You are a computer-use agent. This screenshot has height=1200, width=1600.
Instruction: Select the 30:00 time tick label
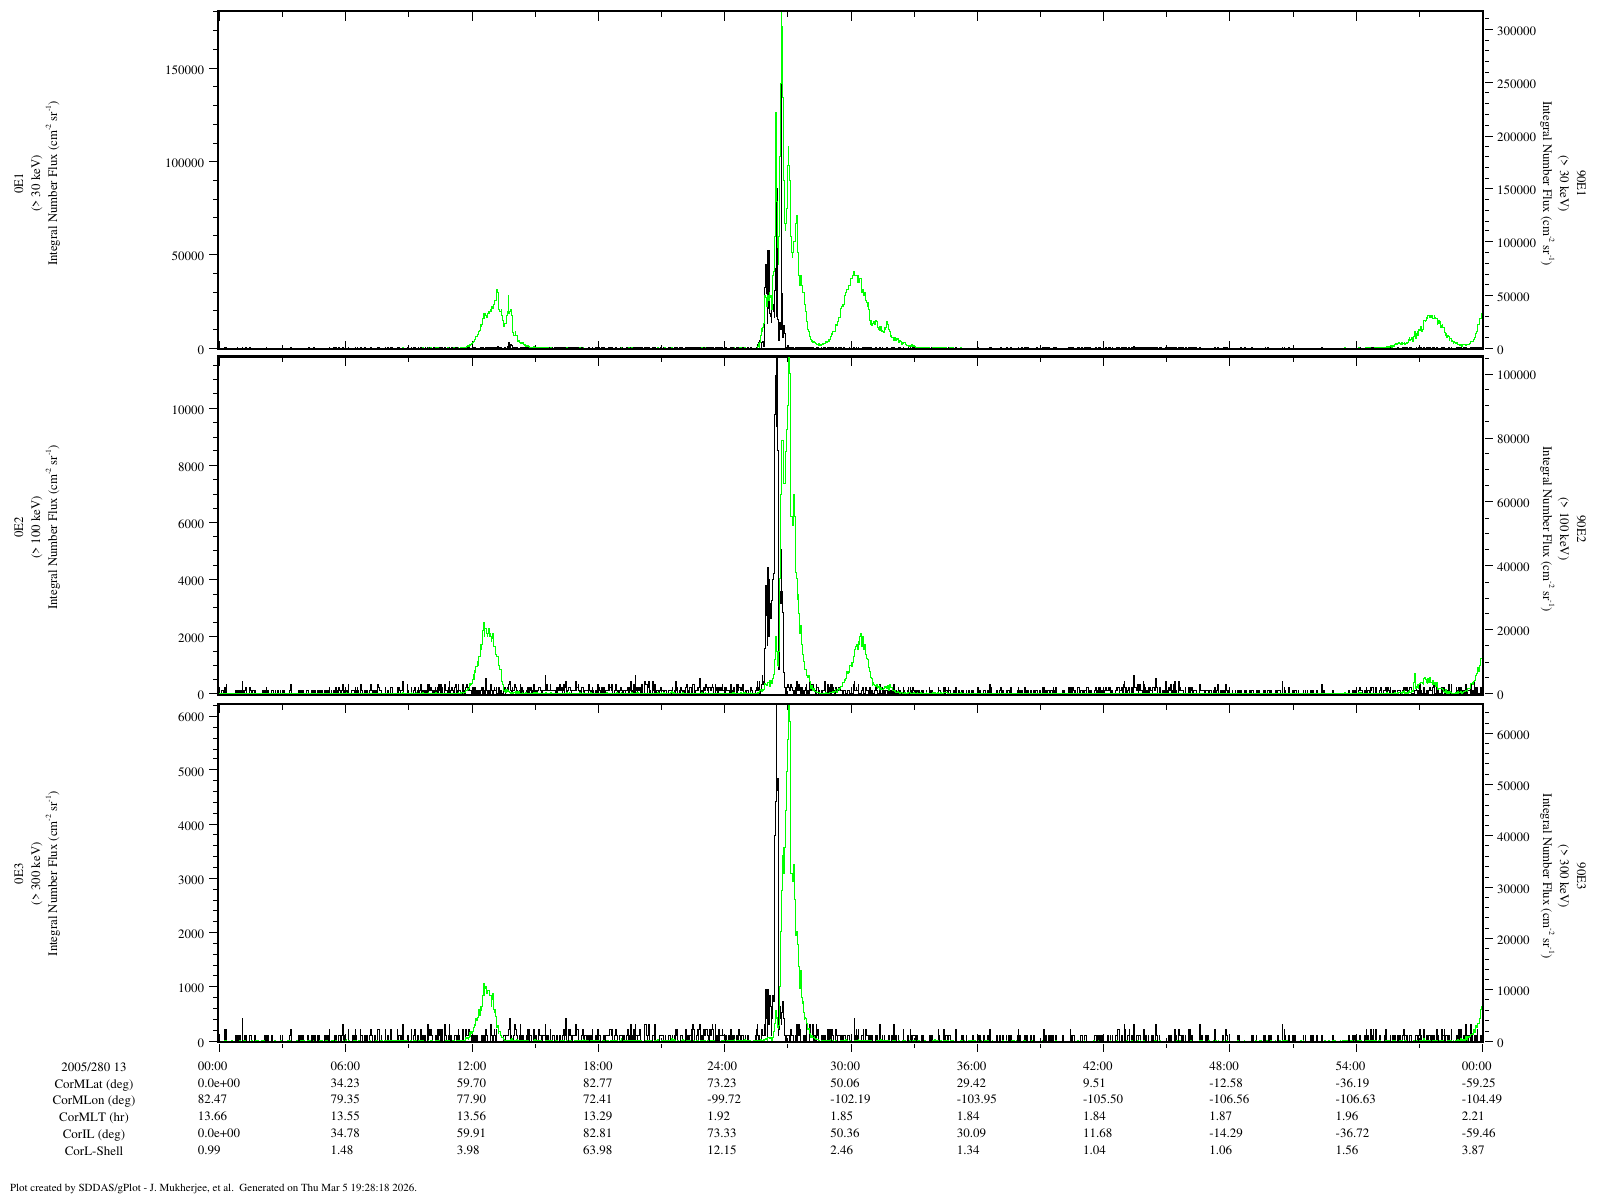coord(848,1066)
